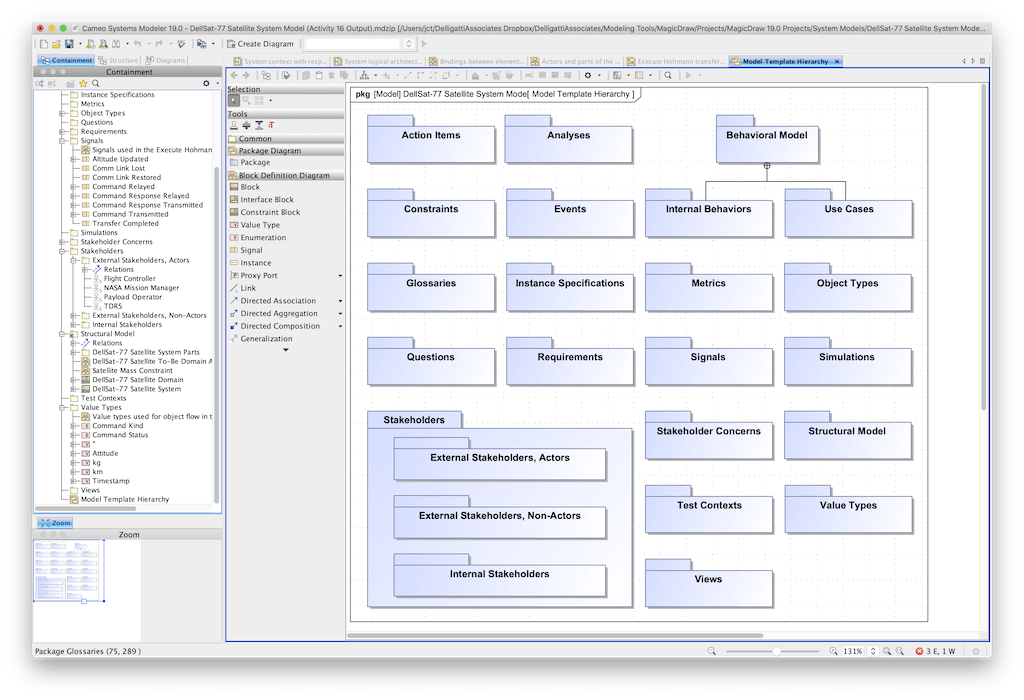Click the red error indicator in status bar
The image size is (1024, 700).
[919, 651]
